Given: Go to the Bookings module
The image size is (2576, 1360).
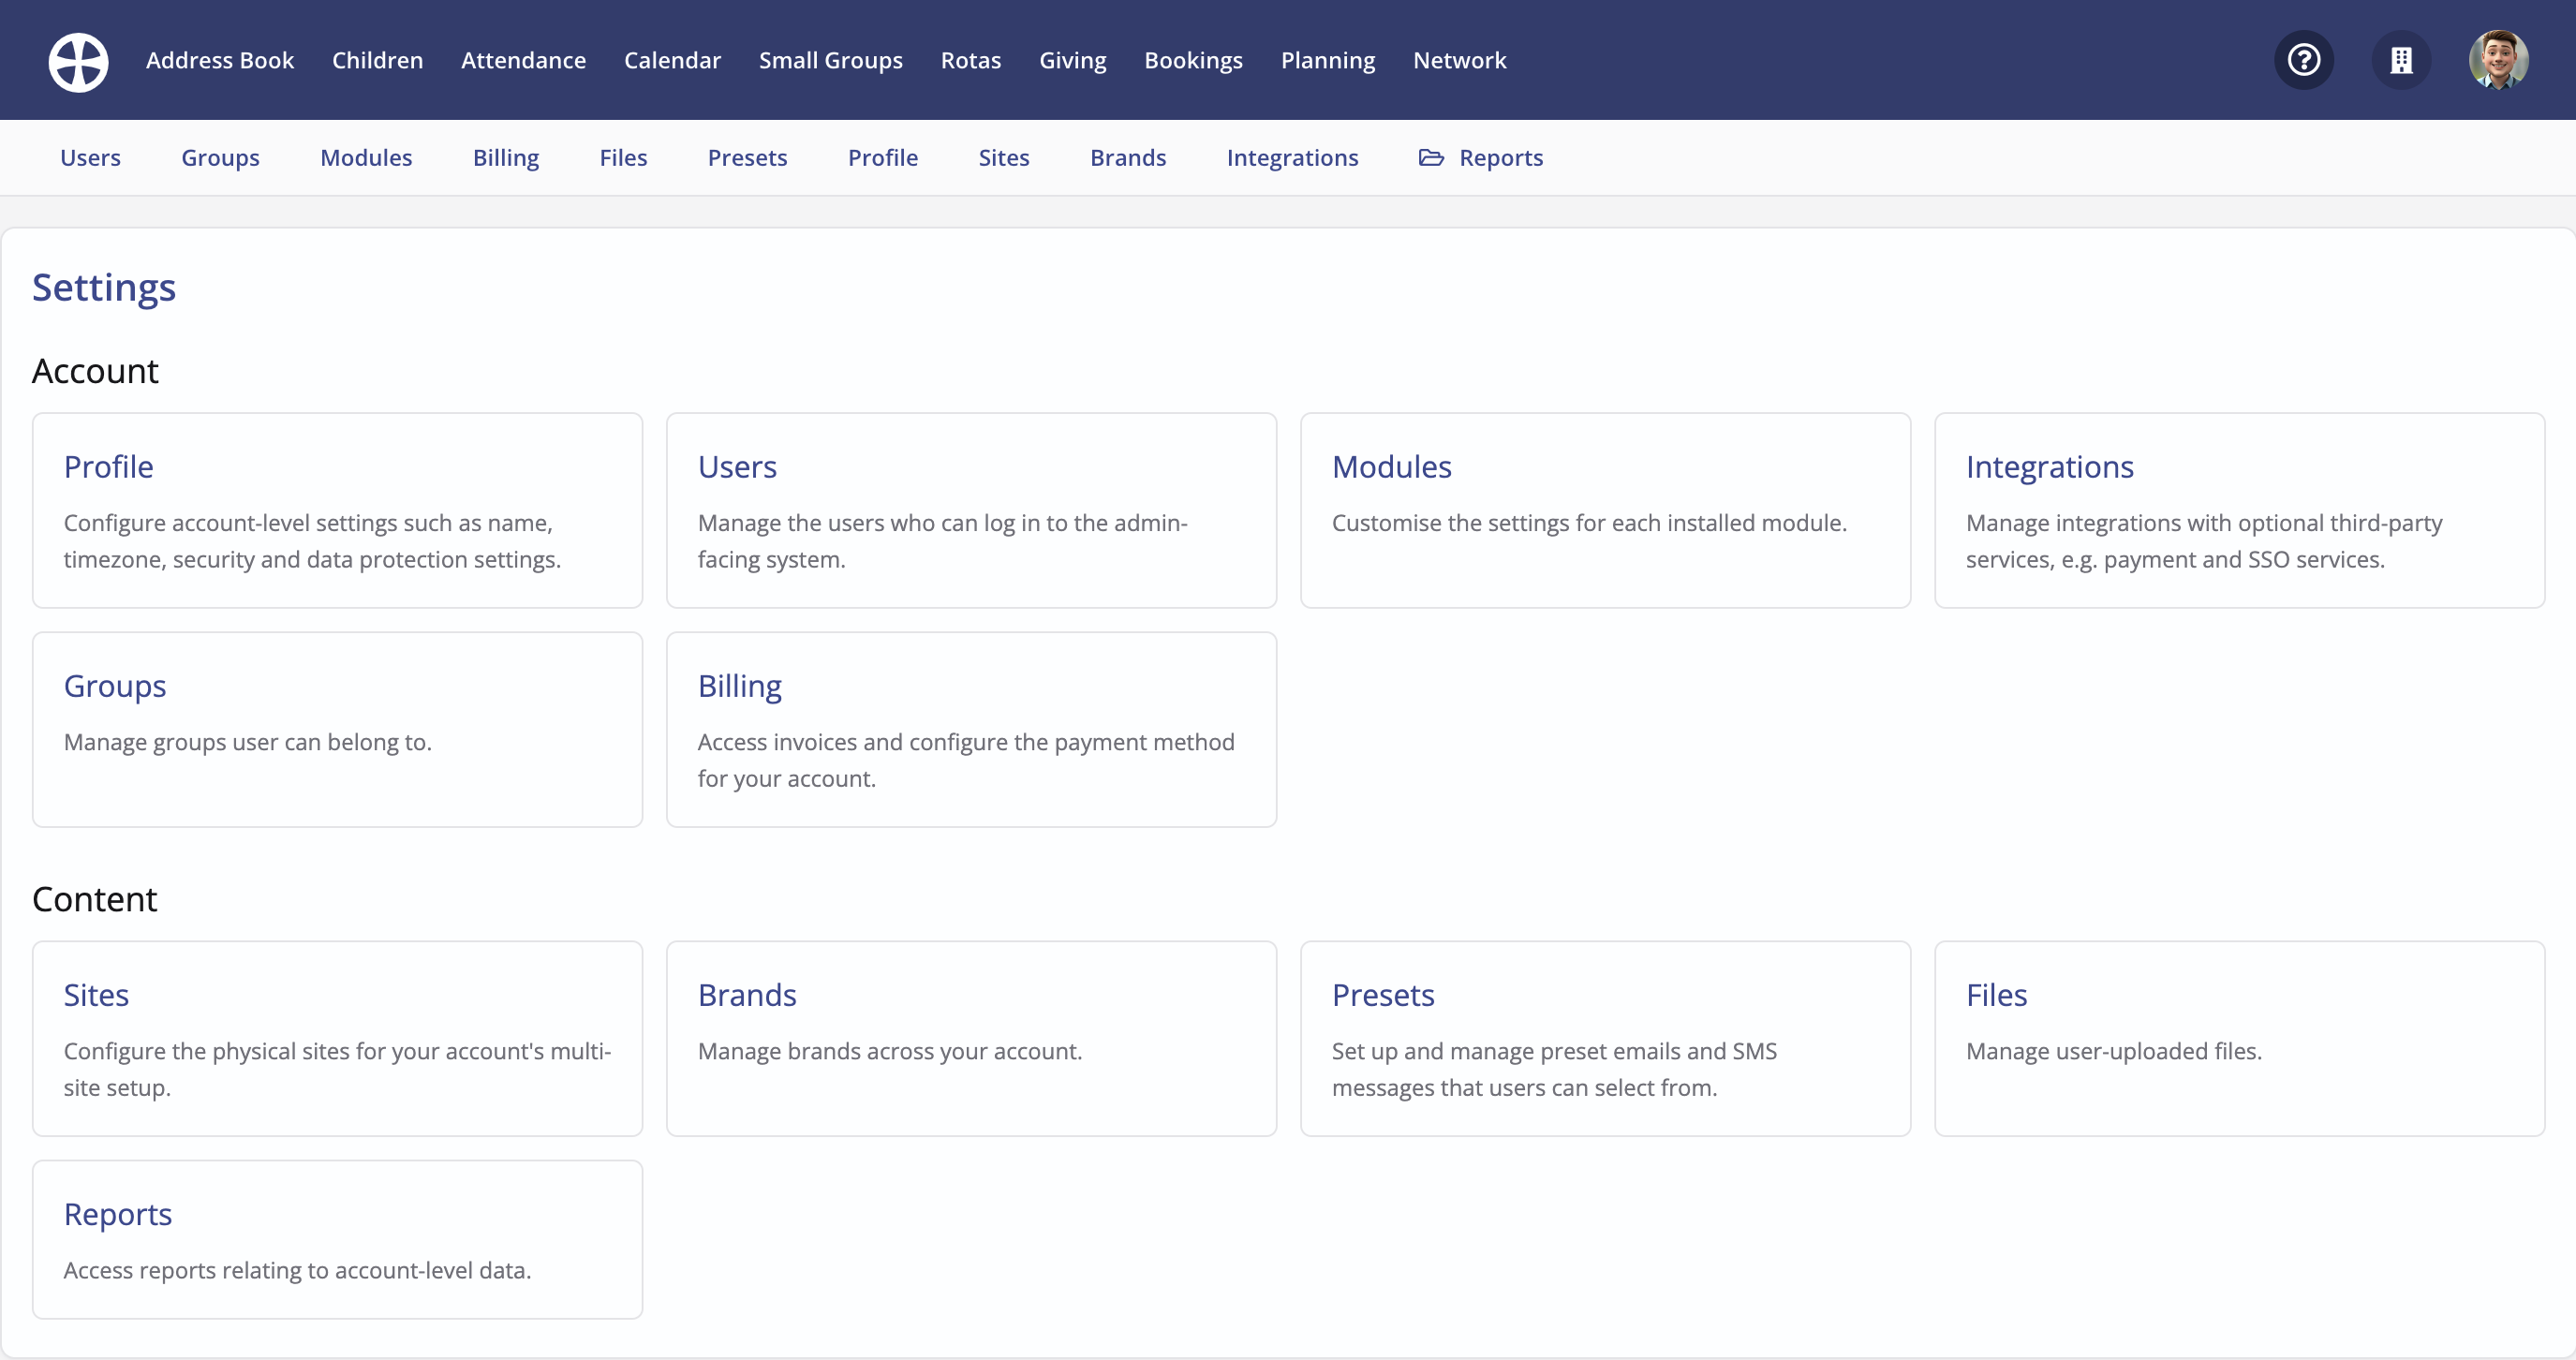Looking at the screenshot, I should pyautogui.click(x=1193, y=60).
